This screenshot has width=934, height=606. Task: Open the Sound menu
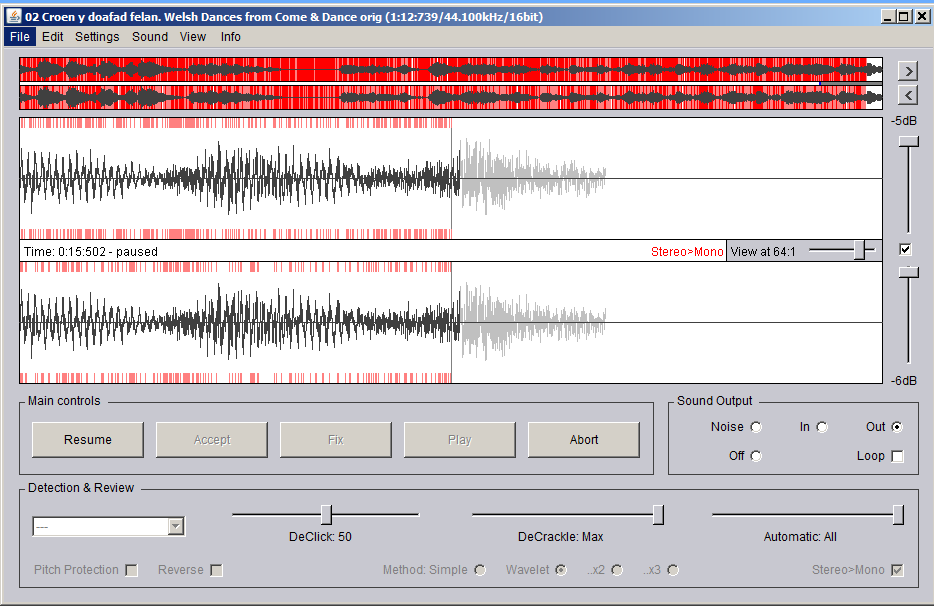[150, 37]
